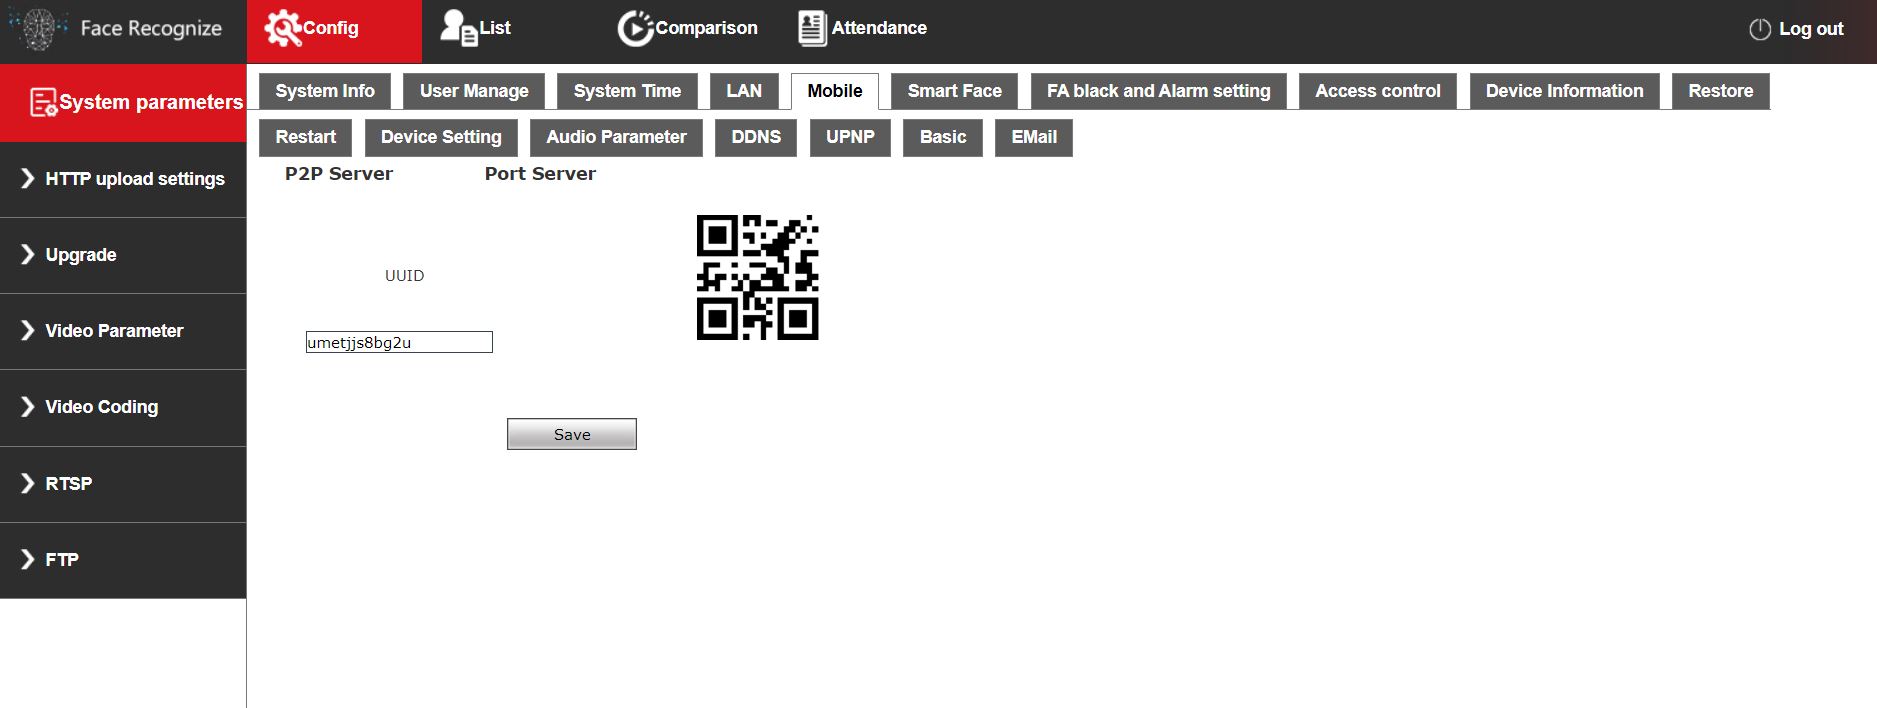
Task: Open the UPNP tab
Action: tap(850, 137)
